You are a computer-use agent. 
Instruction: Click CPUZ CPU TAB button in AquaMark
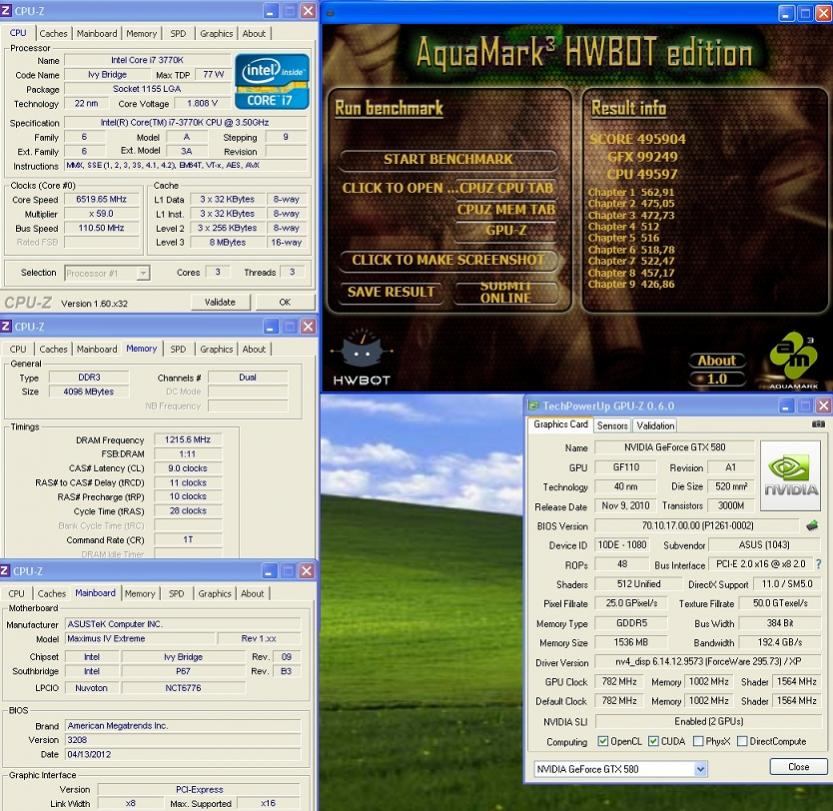tap(506, 188)
